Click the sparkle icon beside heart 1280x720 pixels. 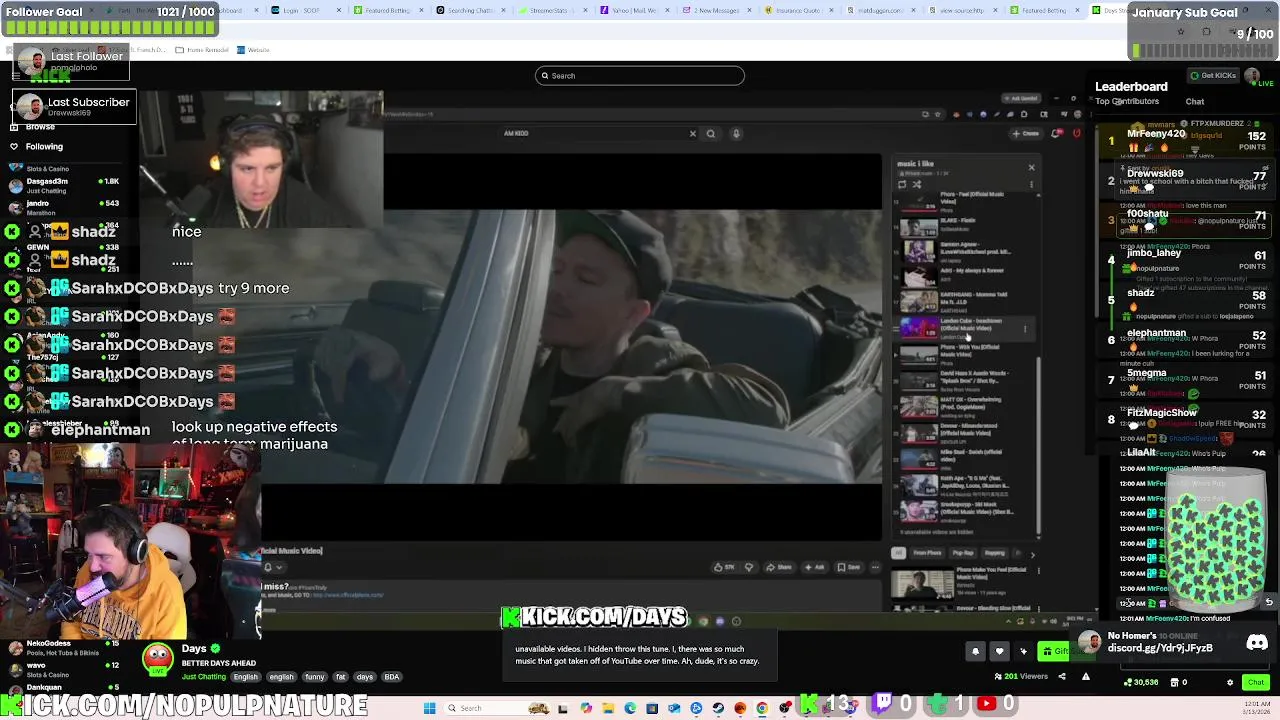(x=1023, y=652)
